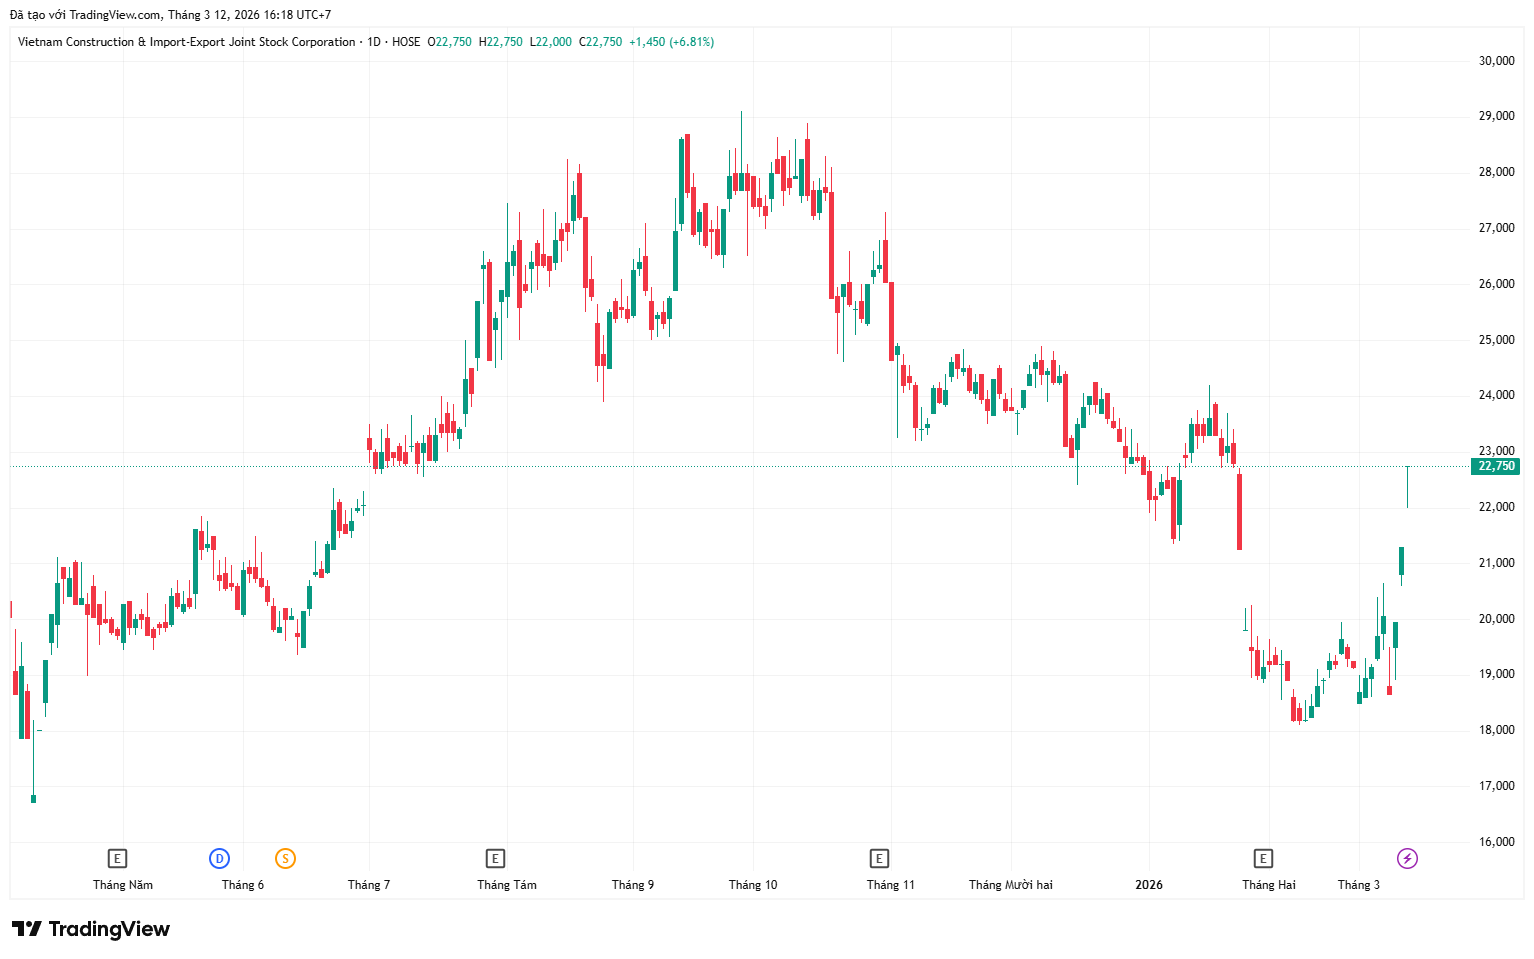1534x959 pixels.
Task: Click the HOSE exchange label
Action: (x=406, y=42)
